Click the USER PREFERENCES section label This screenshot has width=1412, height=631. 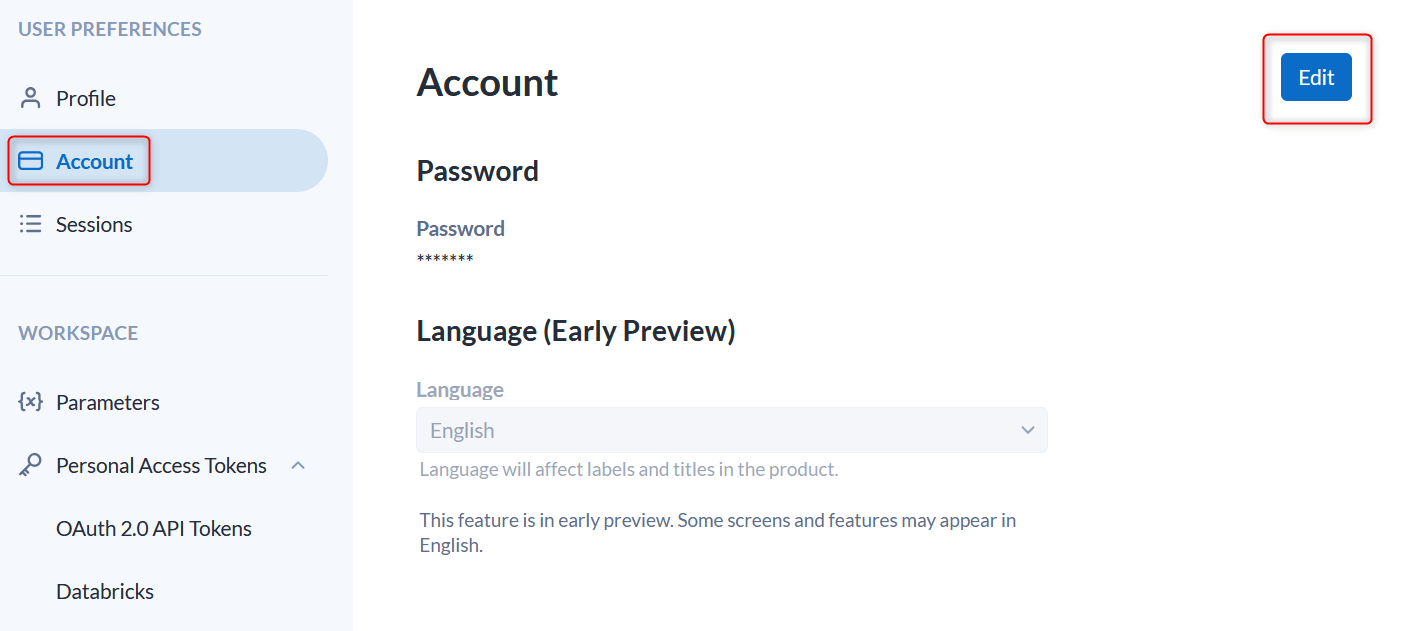(109, 29)
